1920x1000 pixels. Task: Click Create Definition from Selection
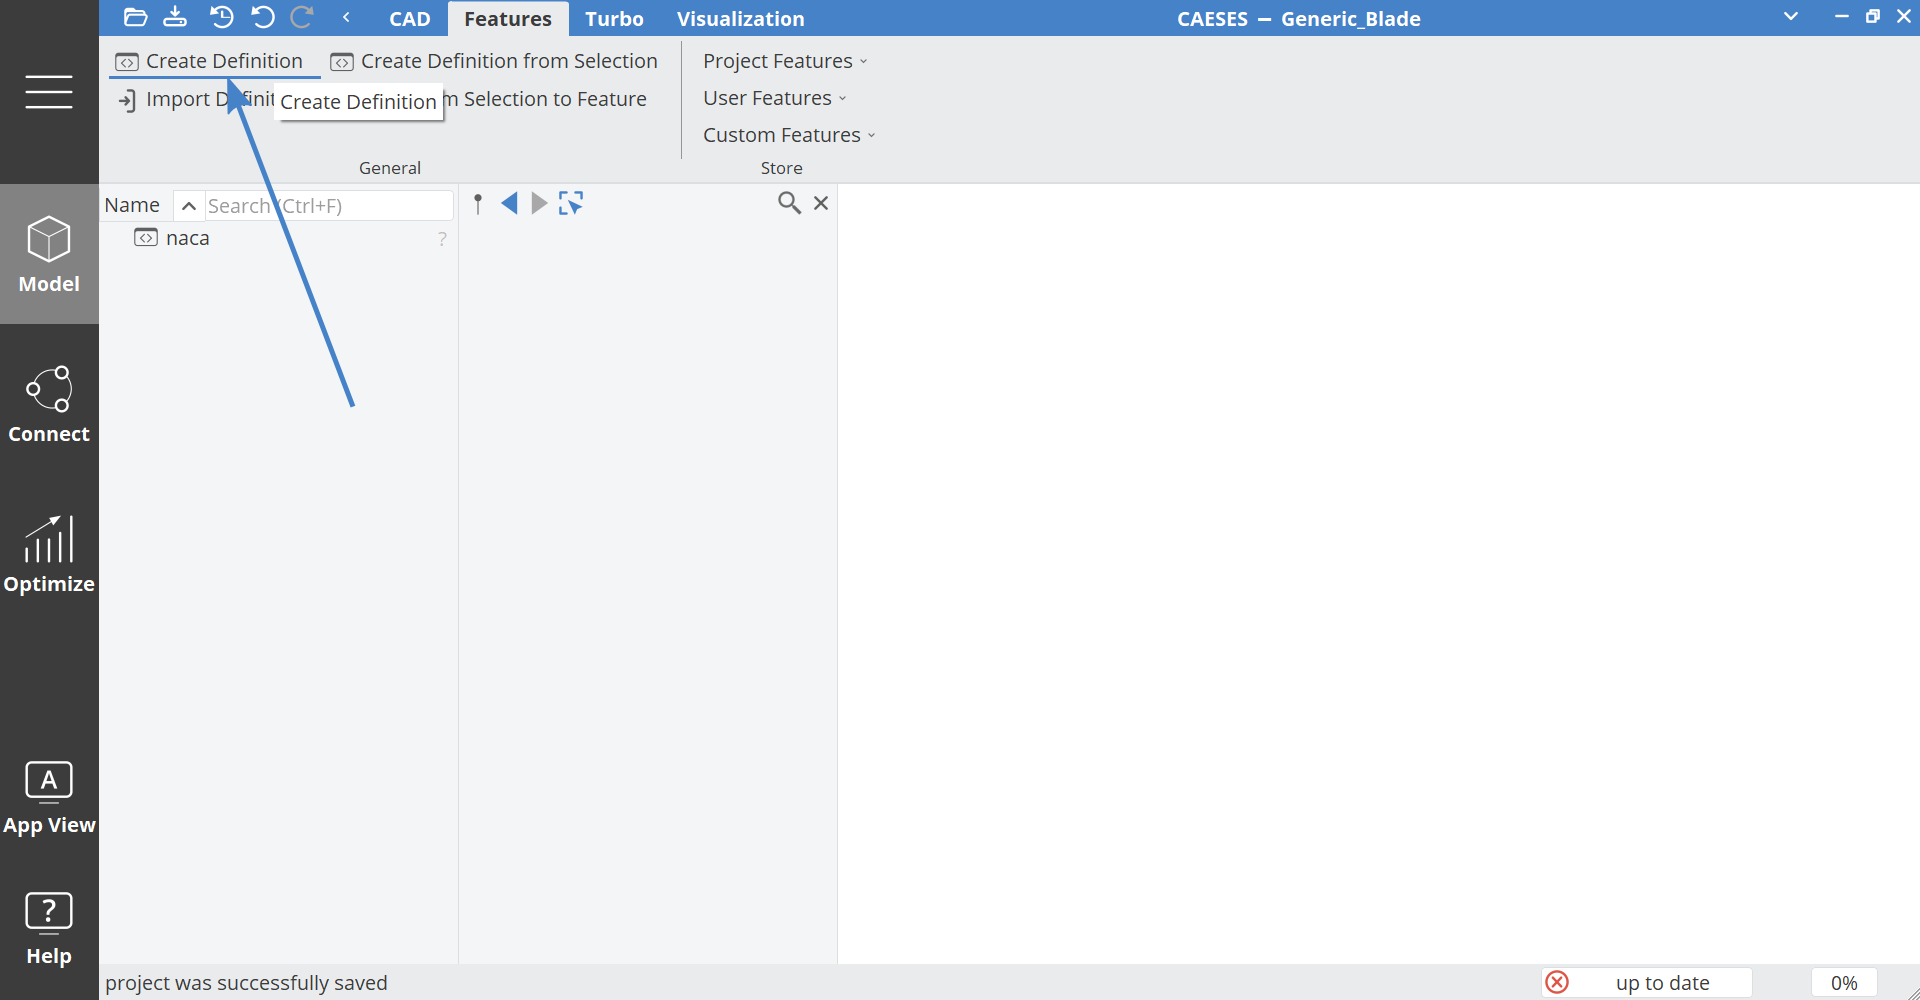click(x=495, y=61)
